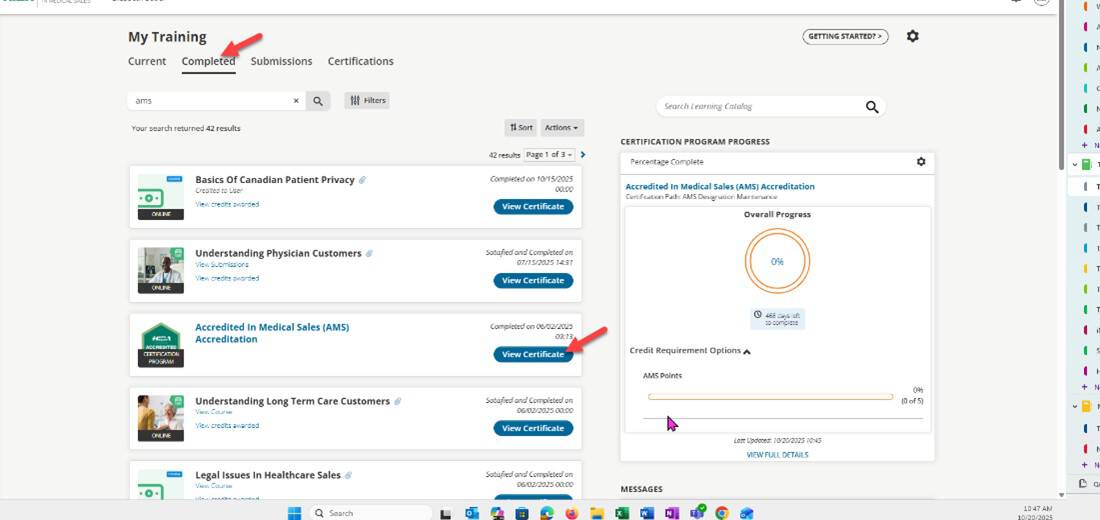The image size is (1100, 520).
Task: View certificate for Understanding Physician Customers
Action: pyautogui.click(x=533, y=281)
